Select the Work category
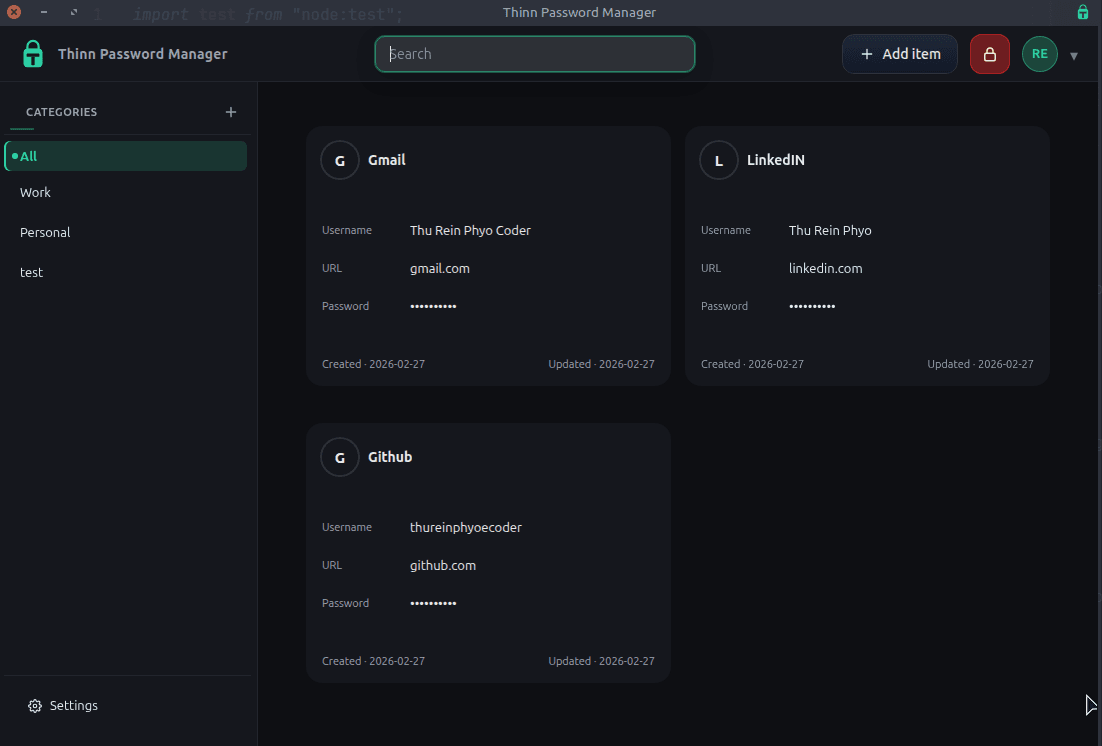The width and height of the screenshot is (1102, 746). (35, 192)
